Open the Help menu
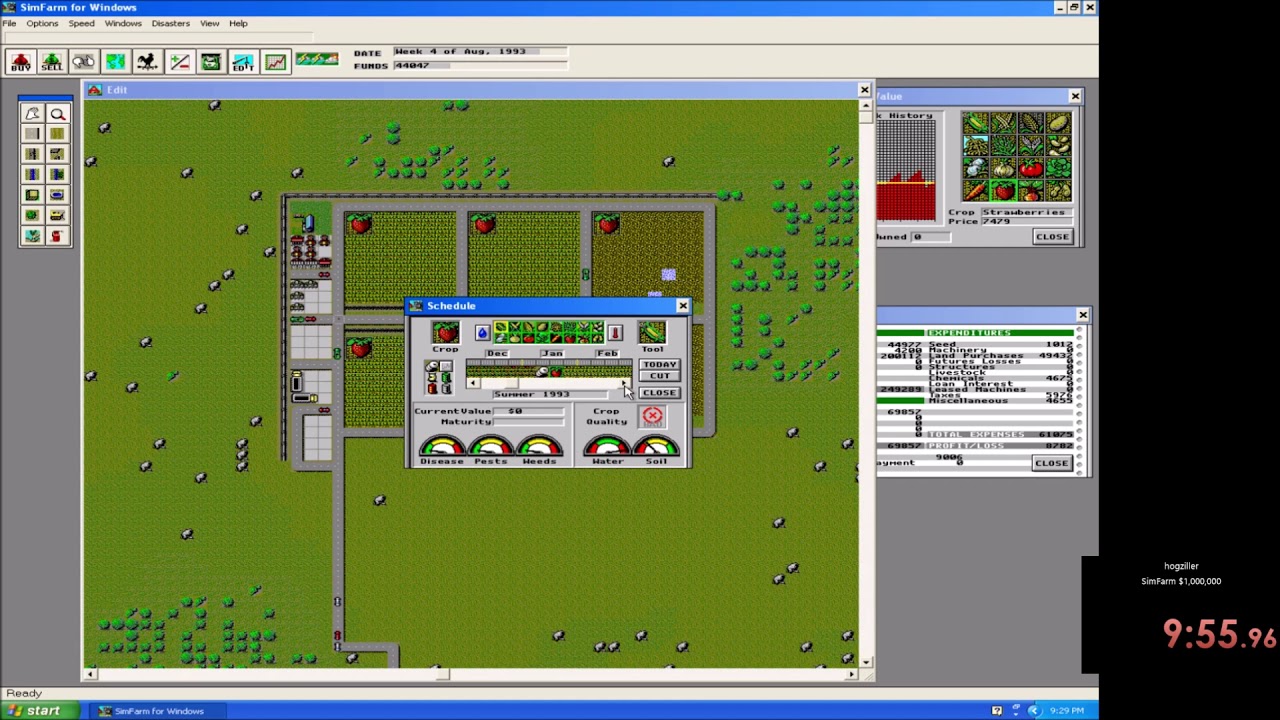Viewport: 1280px width, 720px height. (x=238, y=23)
